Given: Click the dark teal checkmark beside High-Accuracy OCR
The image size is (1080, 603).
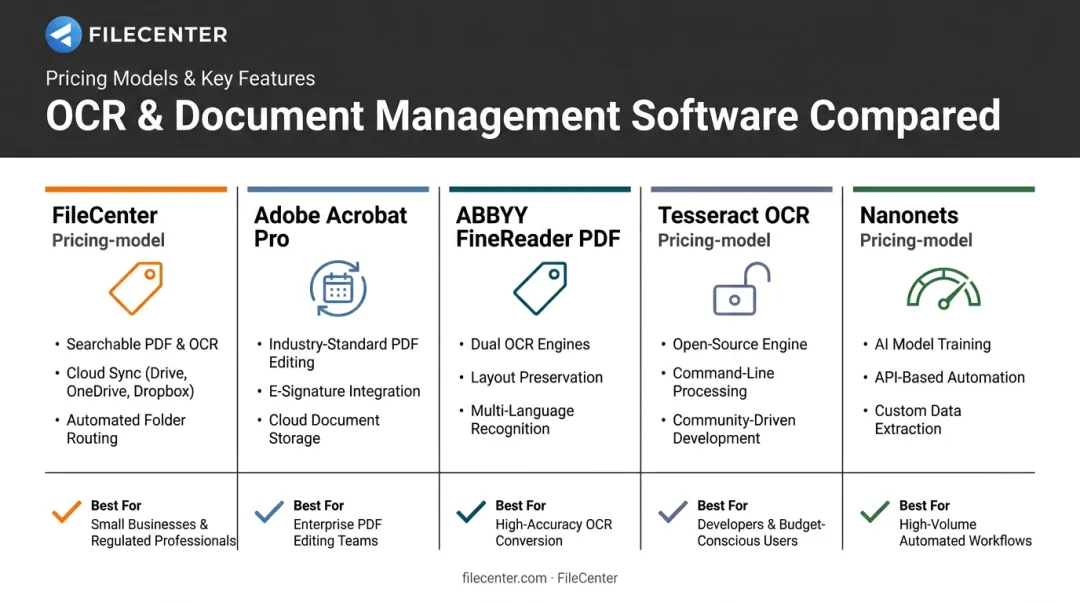Looking at the screenshot, I should coord(471,512).
